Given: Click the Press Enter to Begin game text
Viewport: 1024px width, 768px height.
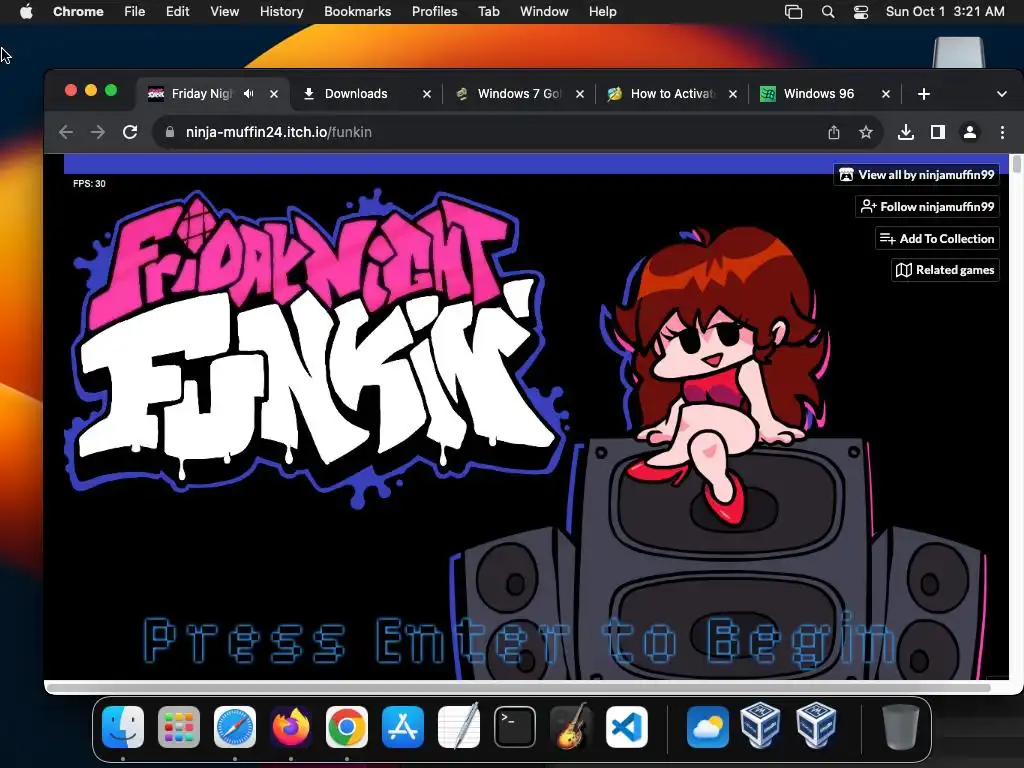Looking at the screenshot, I should (520, 640).
